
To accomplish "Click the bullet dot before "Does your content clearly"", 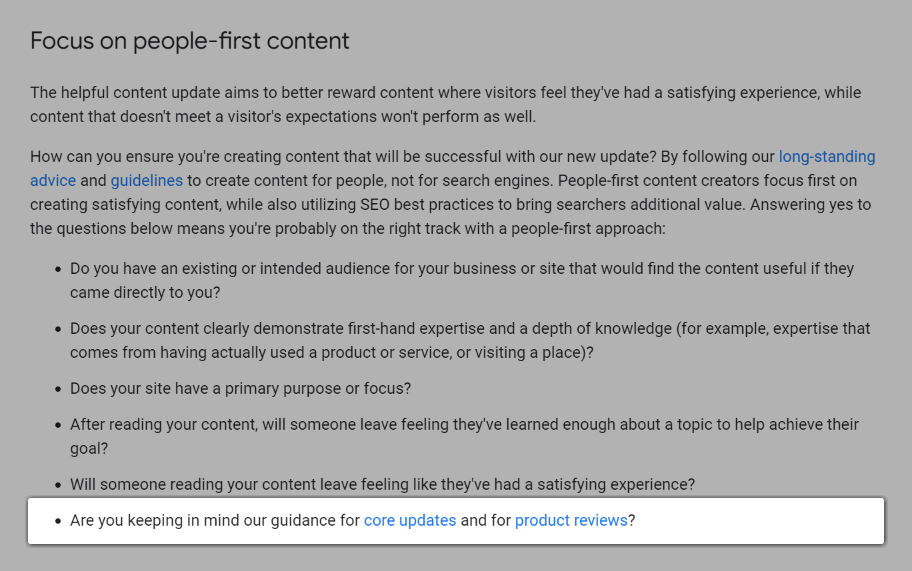I will 55,330.
